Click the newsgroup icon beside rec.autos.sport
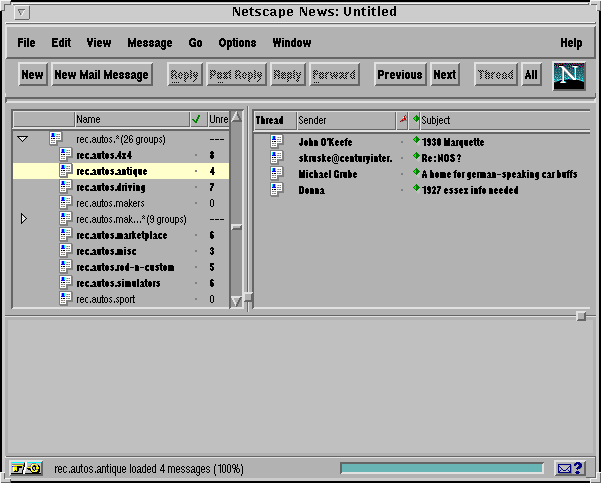The width and height of the screenshot is (601, 483). (66, 299)
